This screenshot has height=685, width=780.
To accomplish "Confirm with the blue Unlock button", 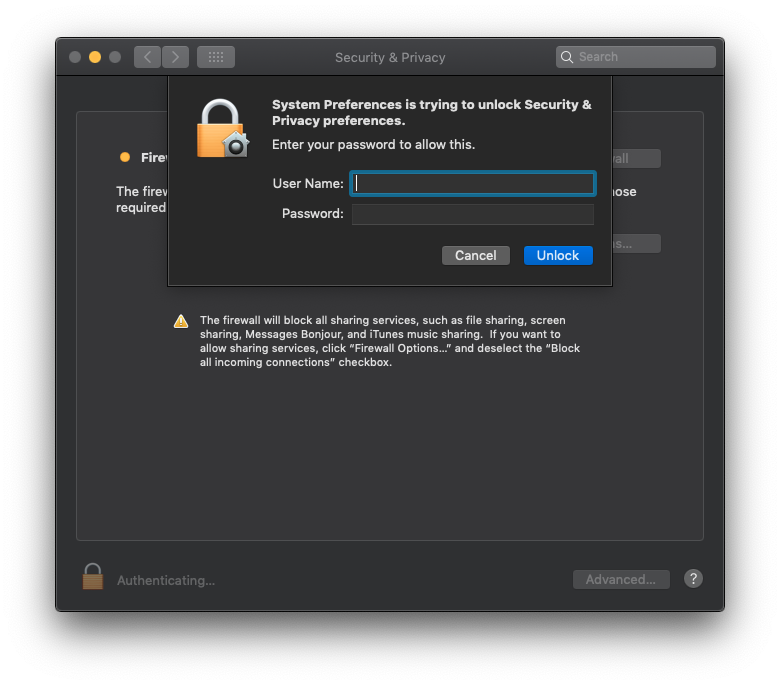I will (558, 255).
